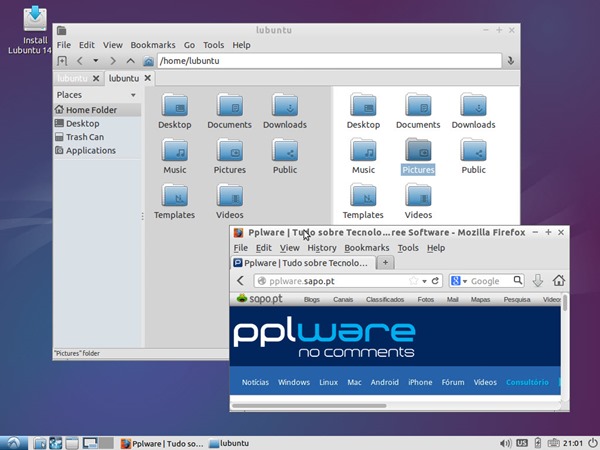
Task: Select Videos folder in right pane
Action: (418, 201)
